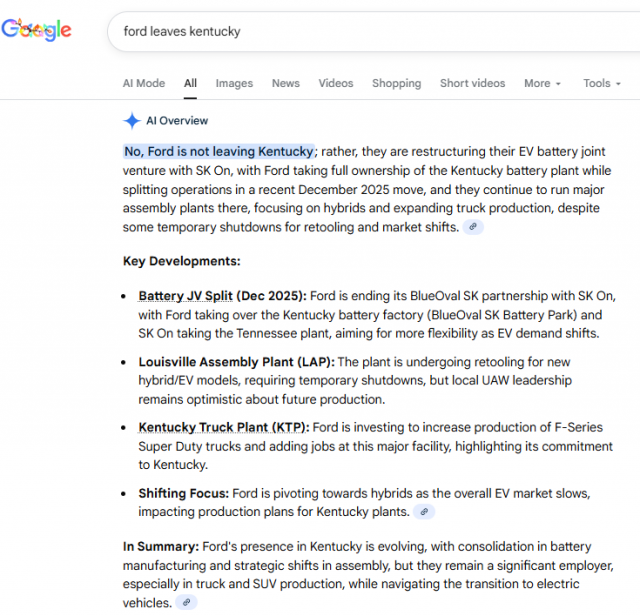The image size is (640, 616).
Task: Open the Tools dropdown
Action: tap(602, 84)
